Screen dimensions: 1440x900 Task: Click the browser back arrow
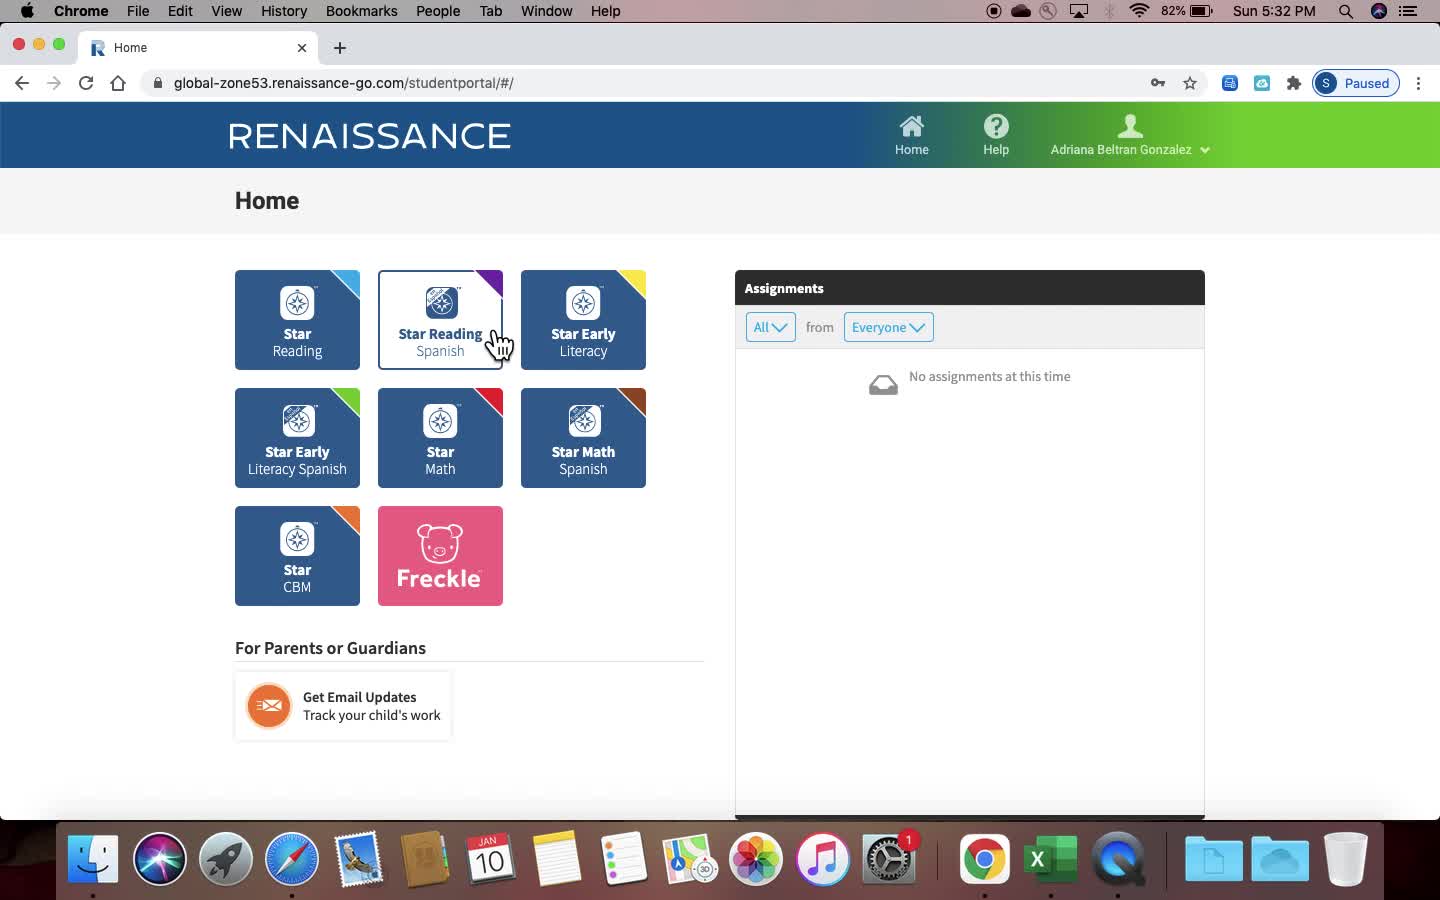pos(22,83)
